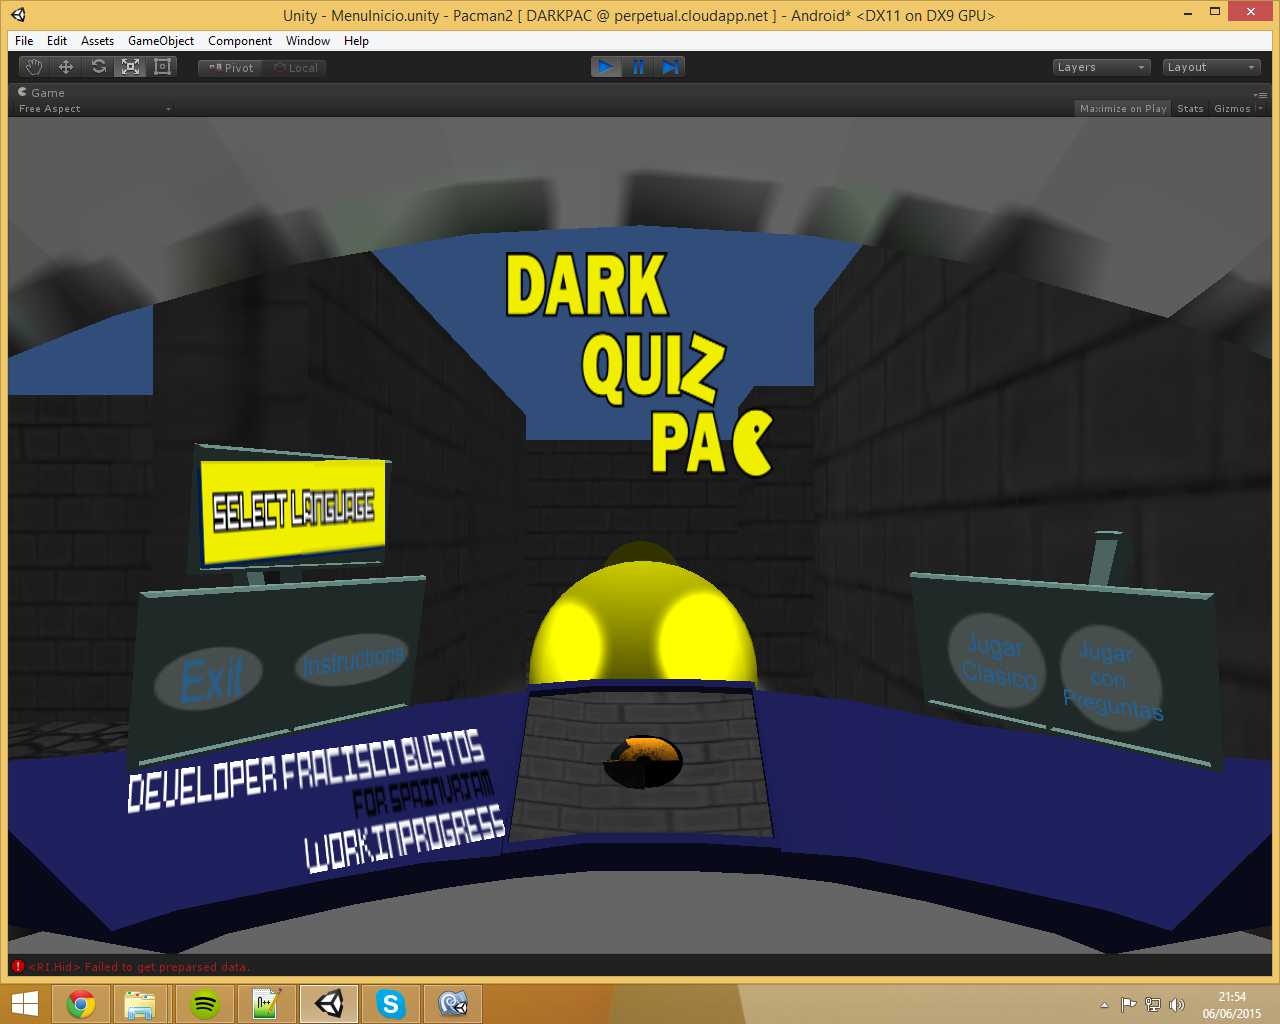Toggle the Stats overlay

coord(1190,109)
